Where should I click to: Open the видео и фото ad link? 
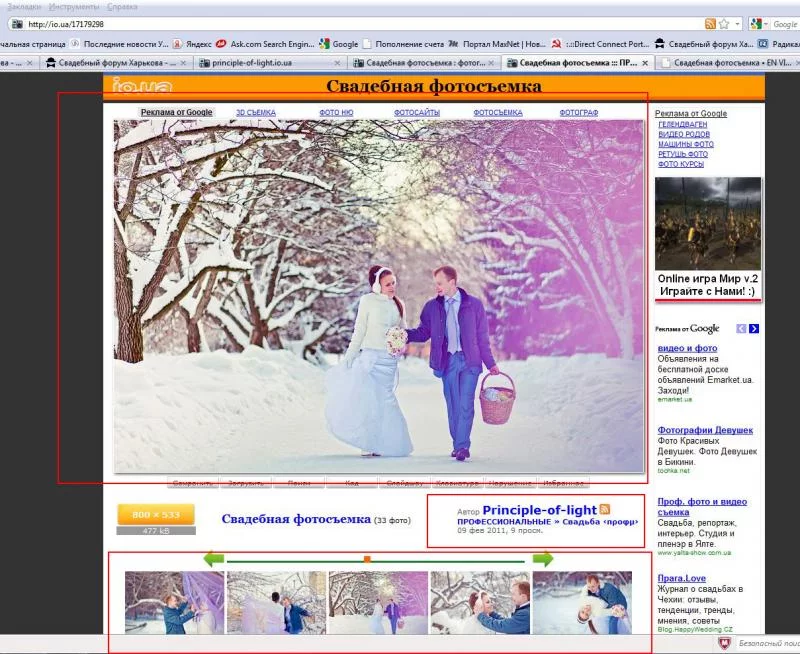tap(687, 348)
